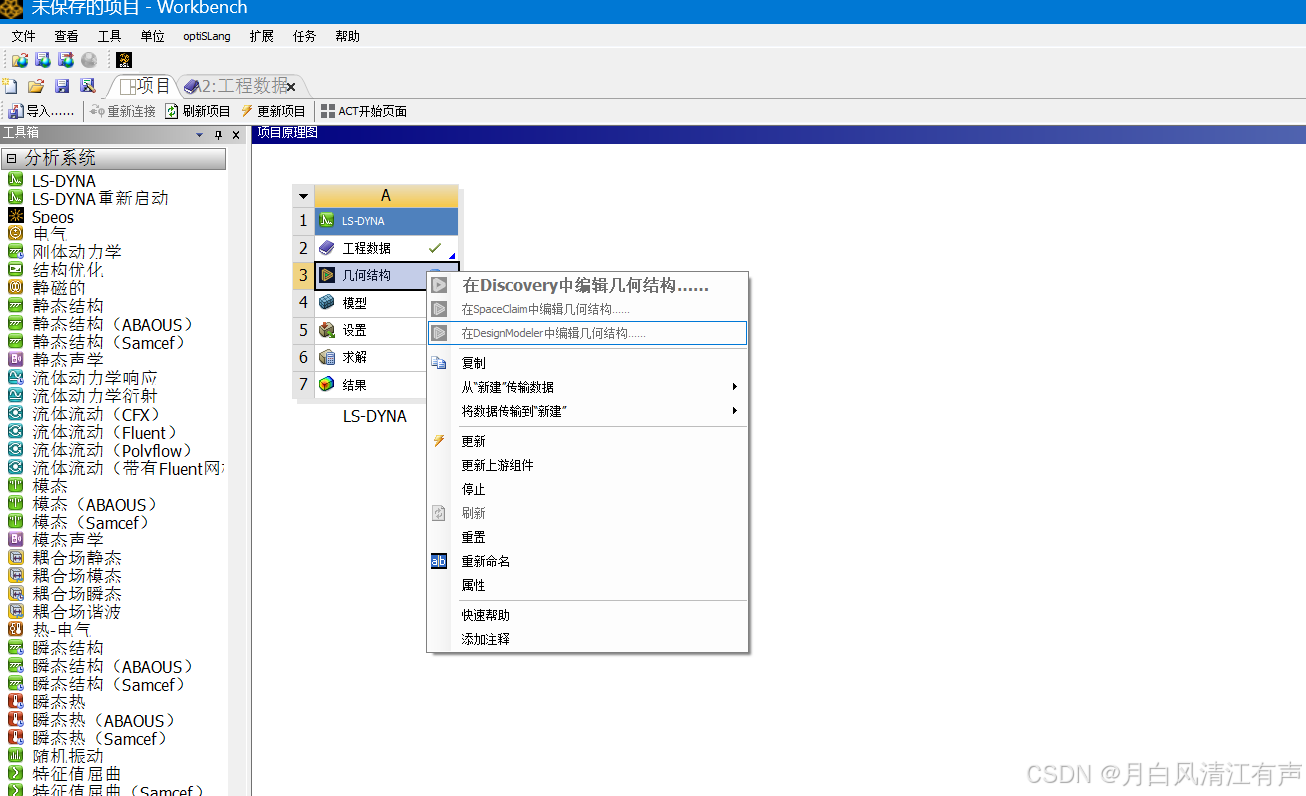The image size is (1306, 796).
Task: Click the 静磁的 toolbox icon
Action: tap(15, 288)
